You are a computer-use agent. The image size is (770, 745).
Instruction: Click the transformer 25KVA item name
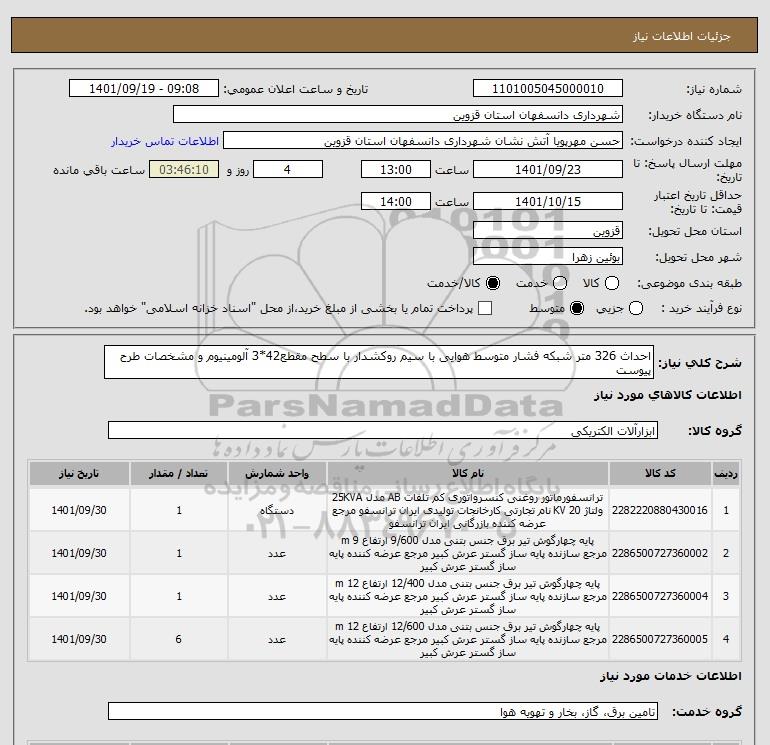468,510
